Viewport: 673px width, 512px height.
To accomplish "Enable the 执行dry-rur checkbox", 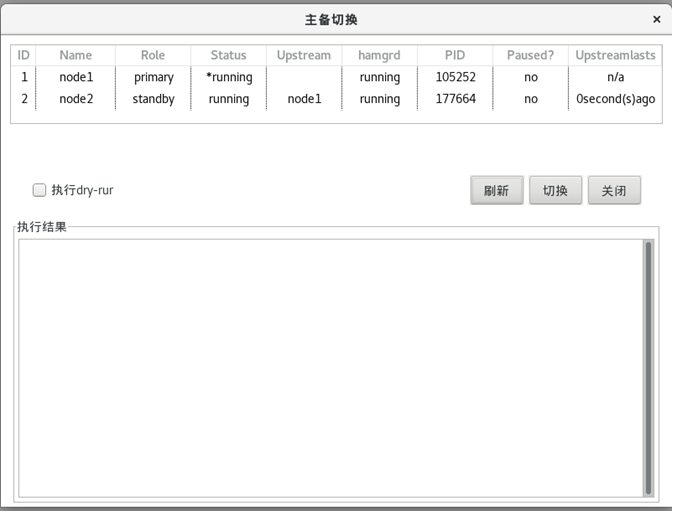I will (x=40, y=190).
